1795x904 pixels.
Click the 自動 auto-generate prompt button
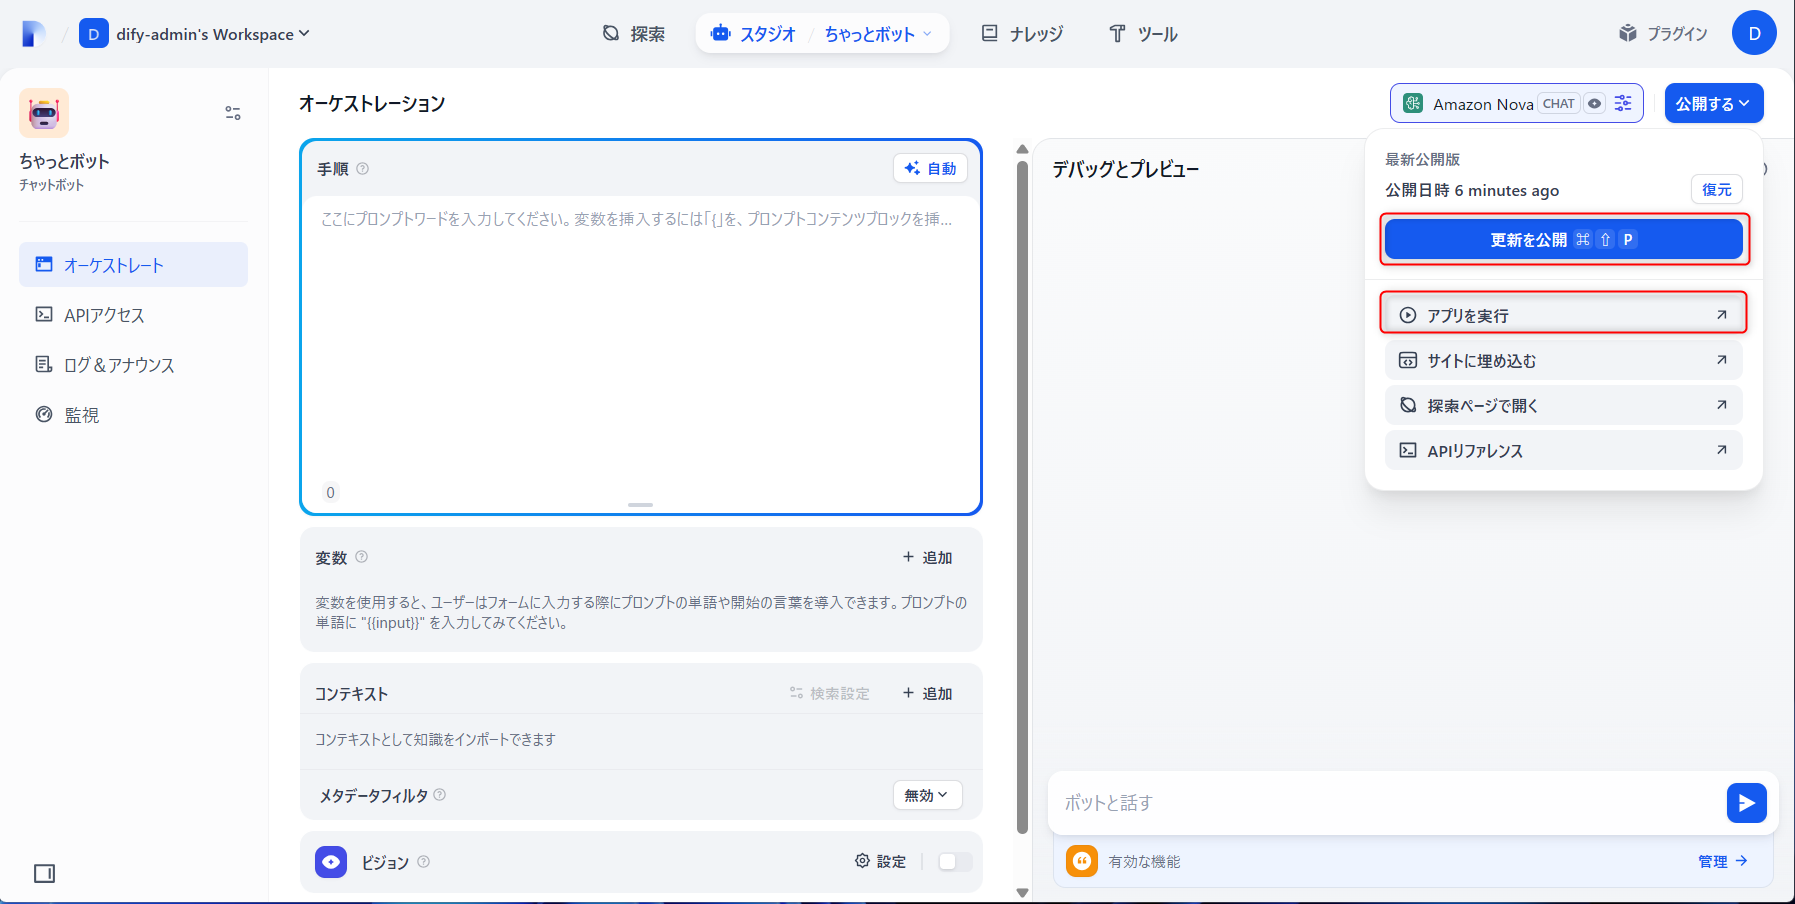click(930, 168)
